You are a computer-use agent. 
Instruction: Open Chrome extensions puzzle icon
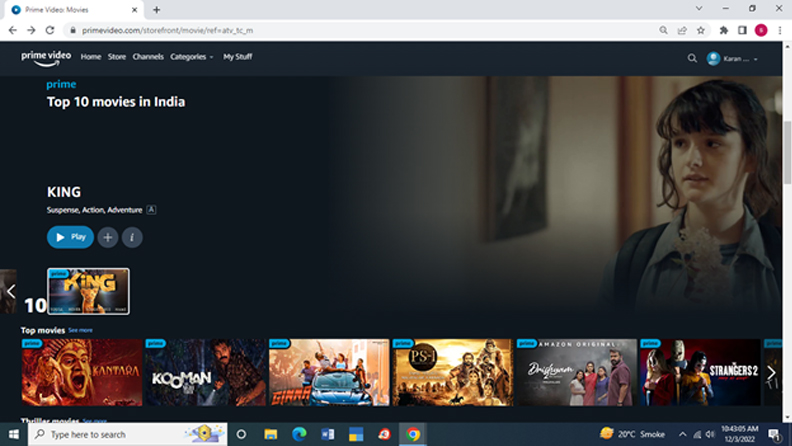(724, 30)
